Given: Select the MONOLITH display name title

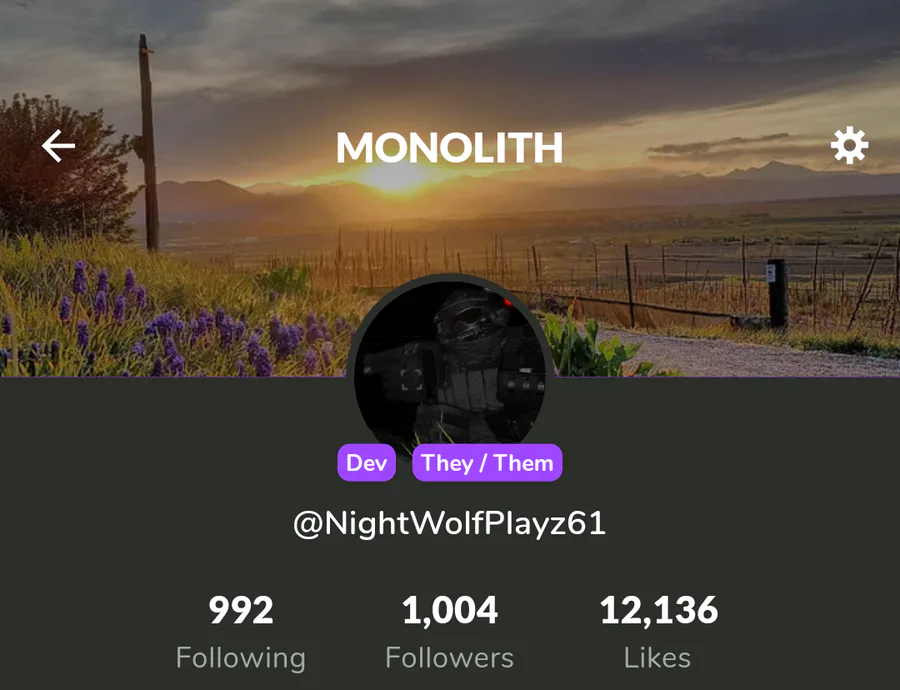Looking at the screenshot, I should pos(449,148).
